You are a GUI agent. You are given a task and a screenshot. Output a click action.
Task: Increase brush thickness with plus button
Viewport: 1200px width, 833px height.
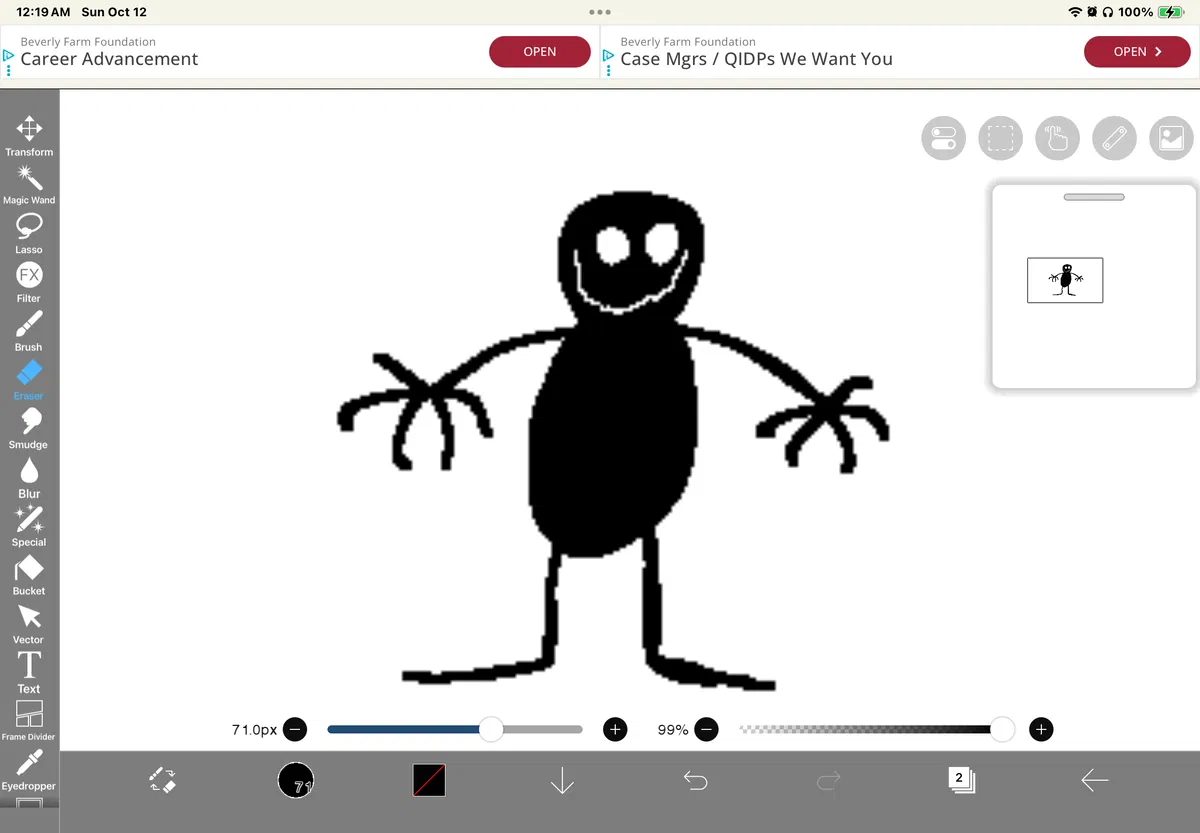pyautogui.click(x=615, y=729)
